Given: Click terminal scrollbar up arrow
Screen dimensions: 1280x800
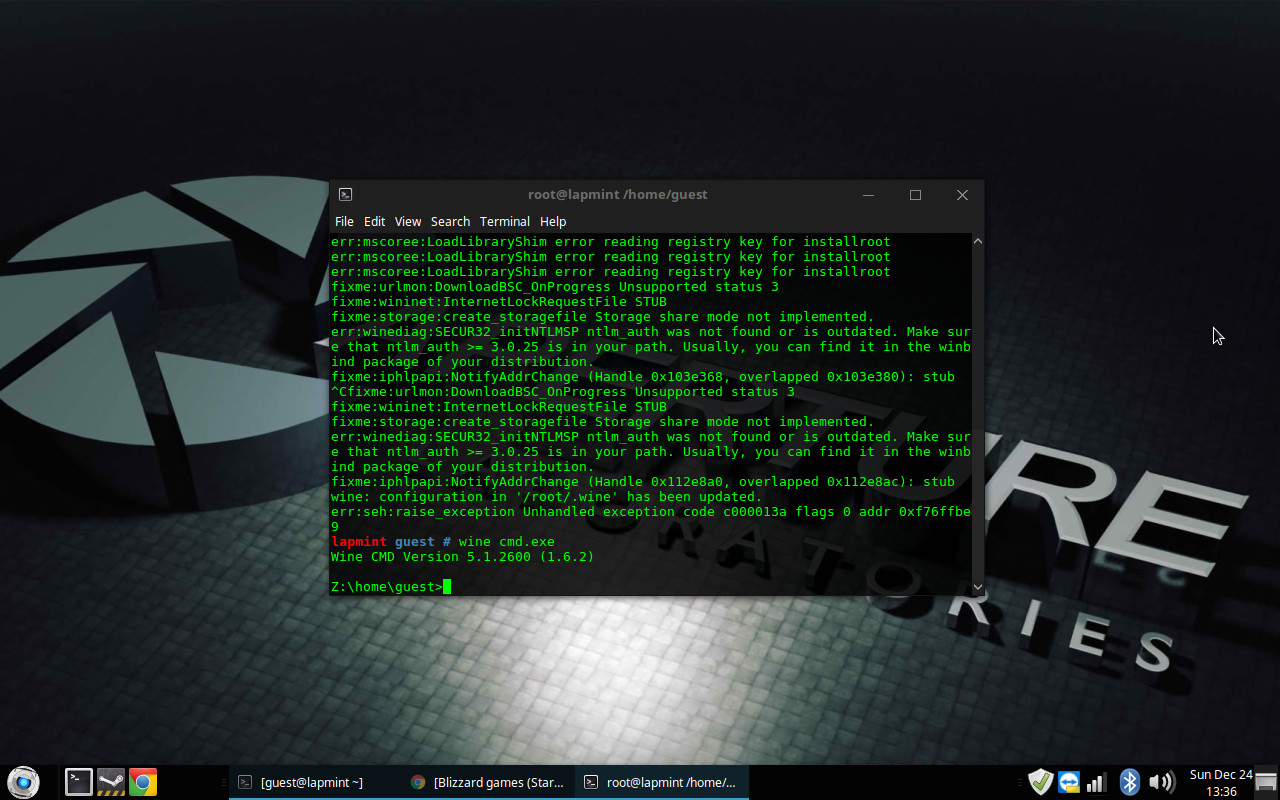Looking at the screenshot, I should [x=977, y=241].
